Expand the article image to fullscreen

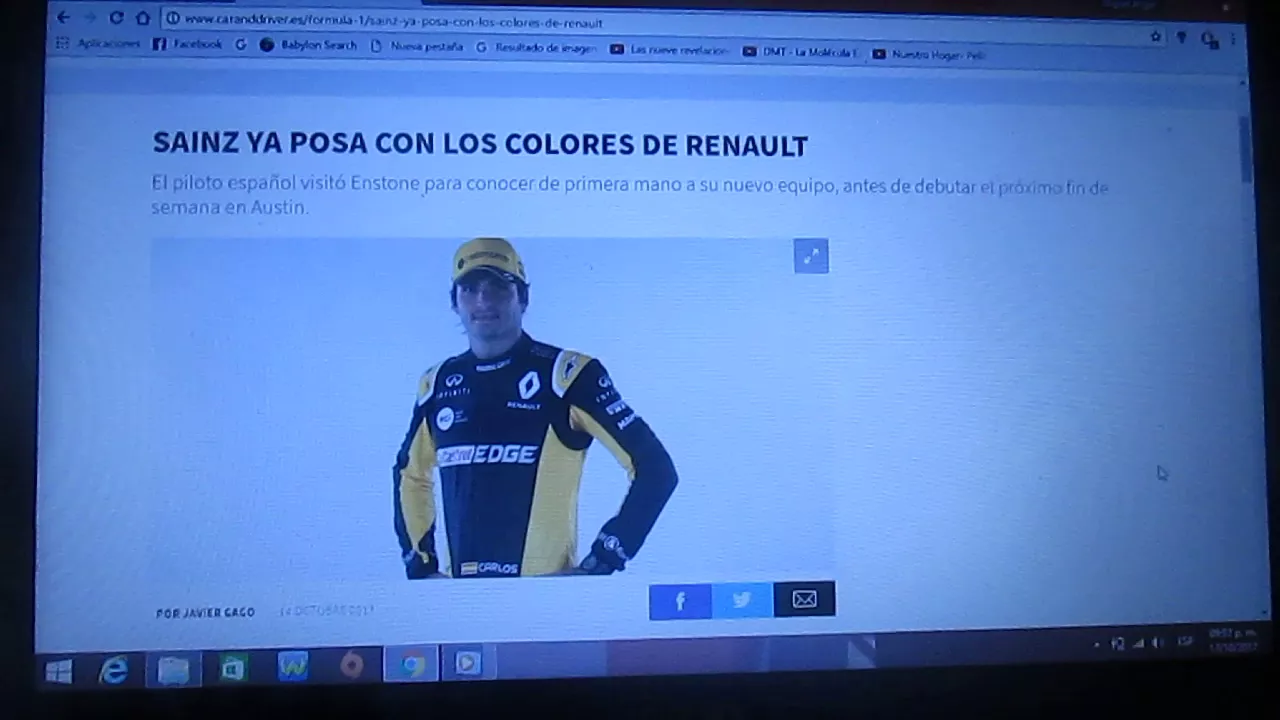811,256
